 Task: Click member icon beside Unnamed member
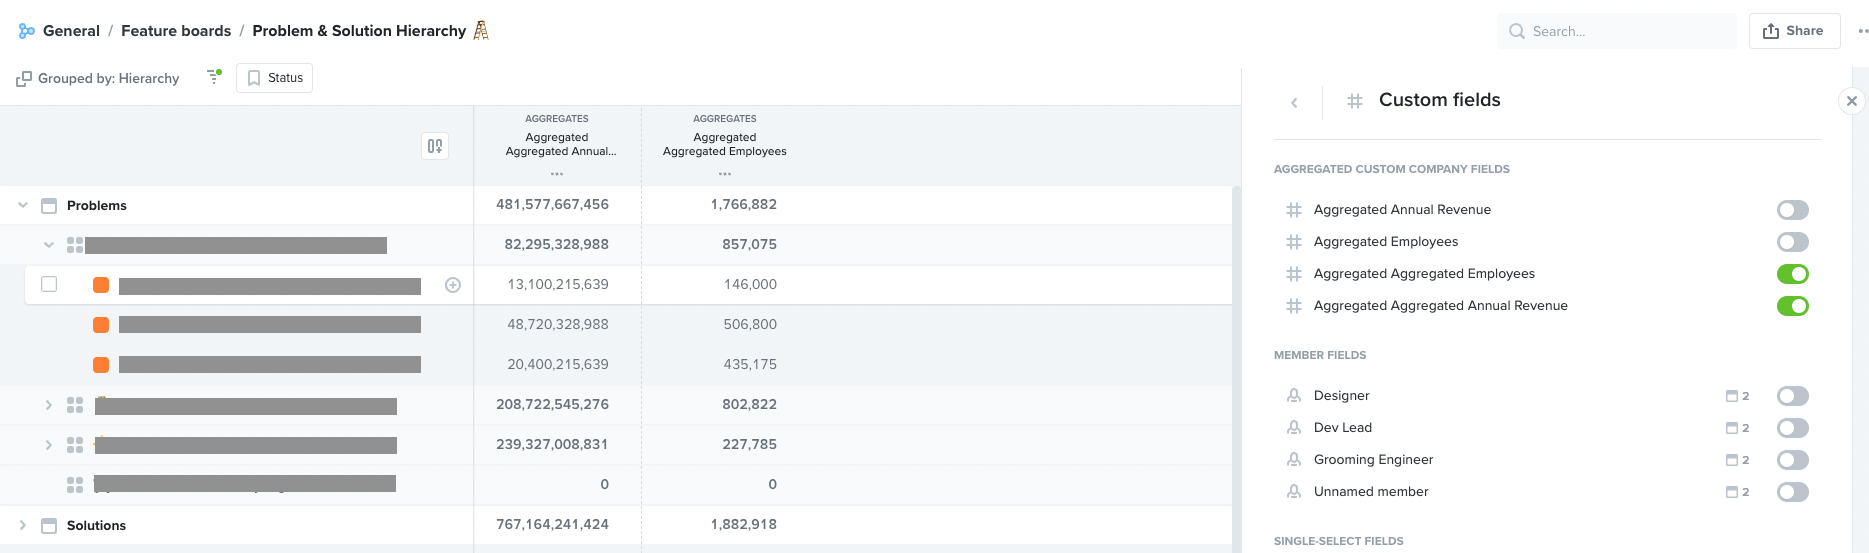(x=1294, y=492)
